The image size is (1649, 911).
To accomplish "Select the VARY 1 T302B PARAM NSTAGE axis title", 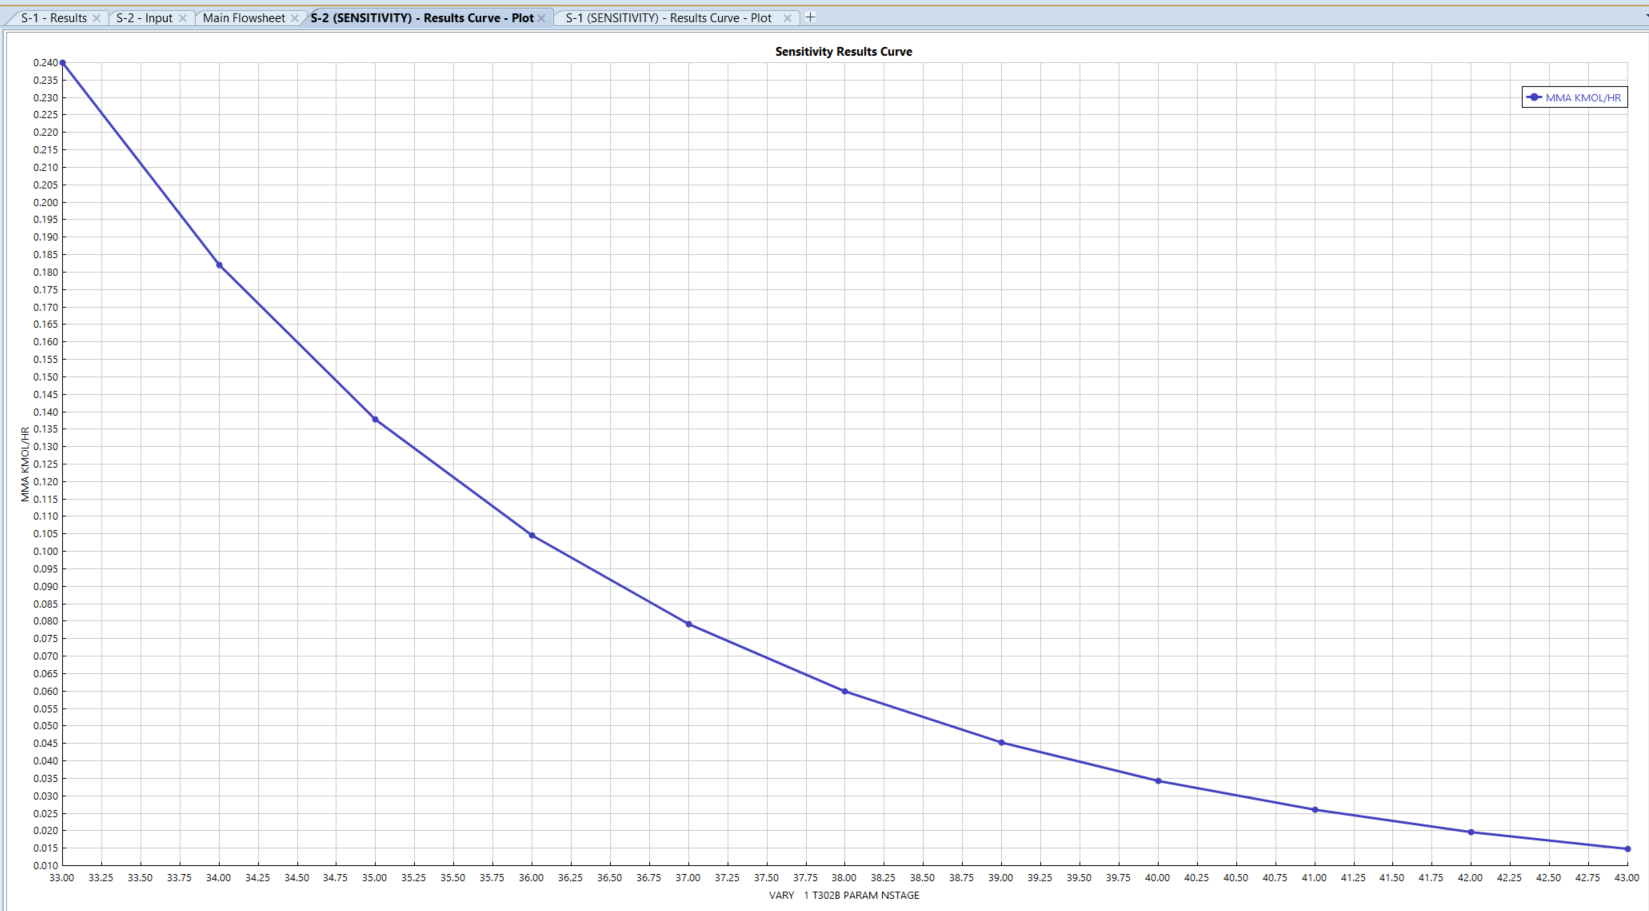I will [x=844, y=895].
